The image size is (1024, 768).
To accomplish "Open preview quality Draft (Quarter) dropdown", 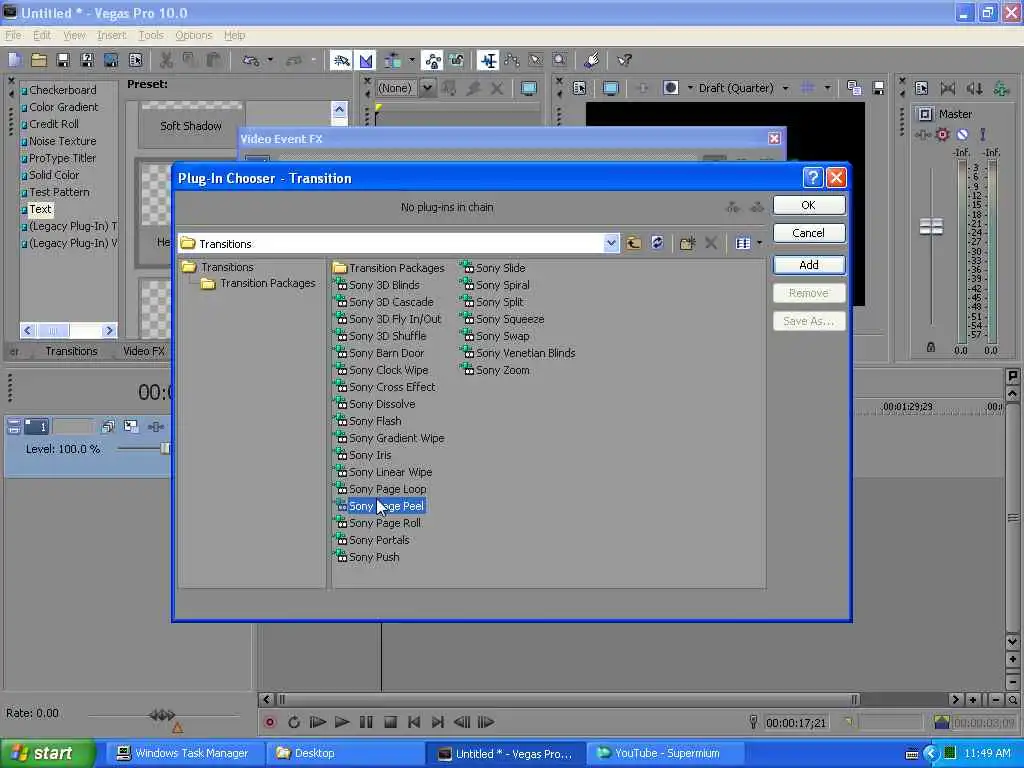I will 786,88.
